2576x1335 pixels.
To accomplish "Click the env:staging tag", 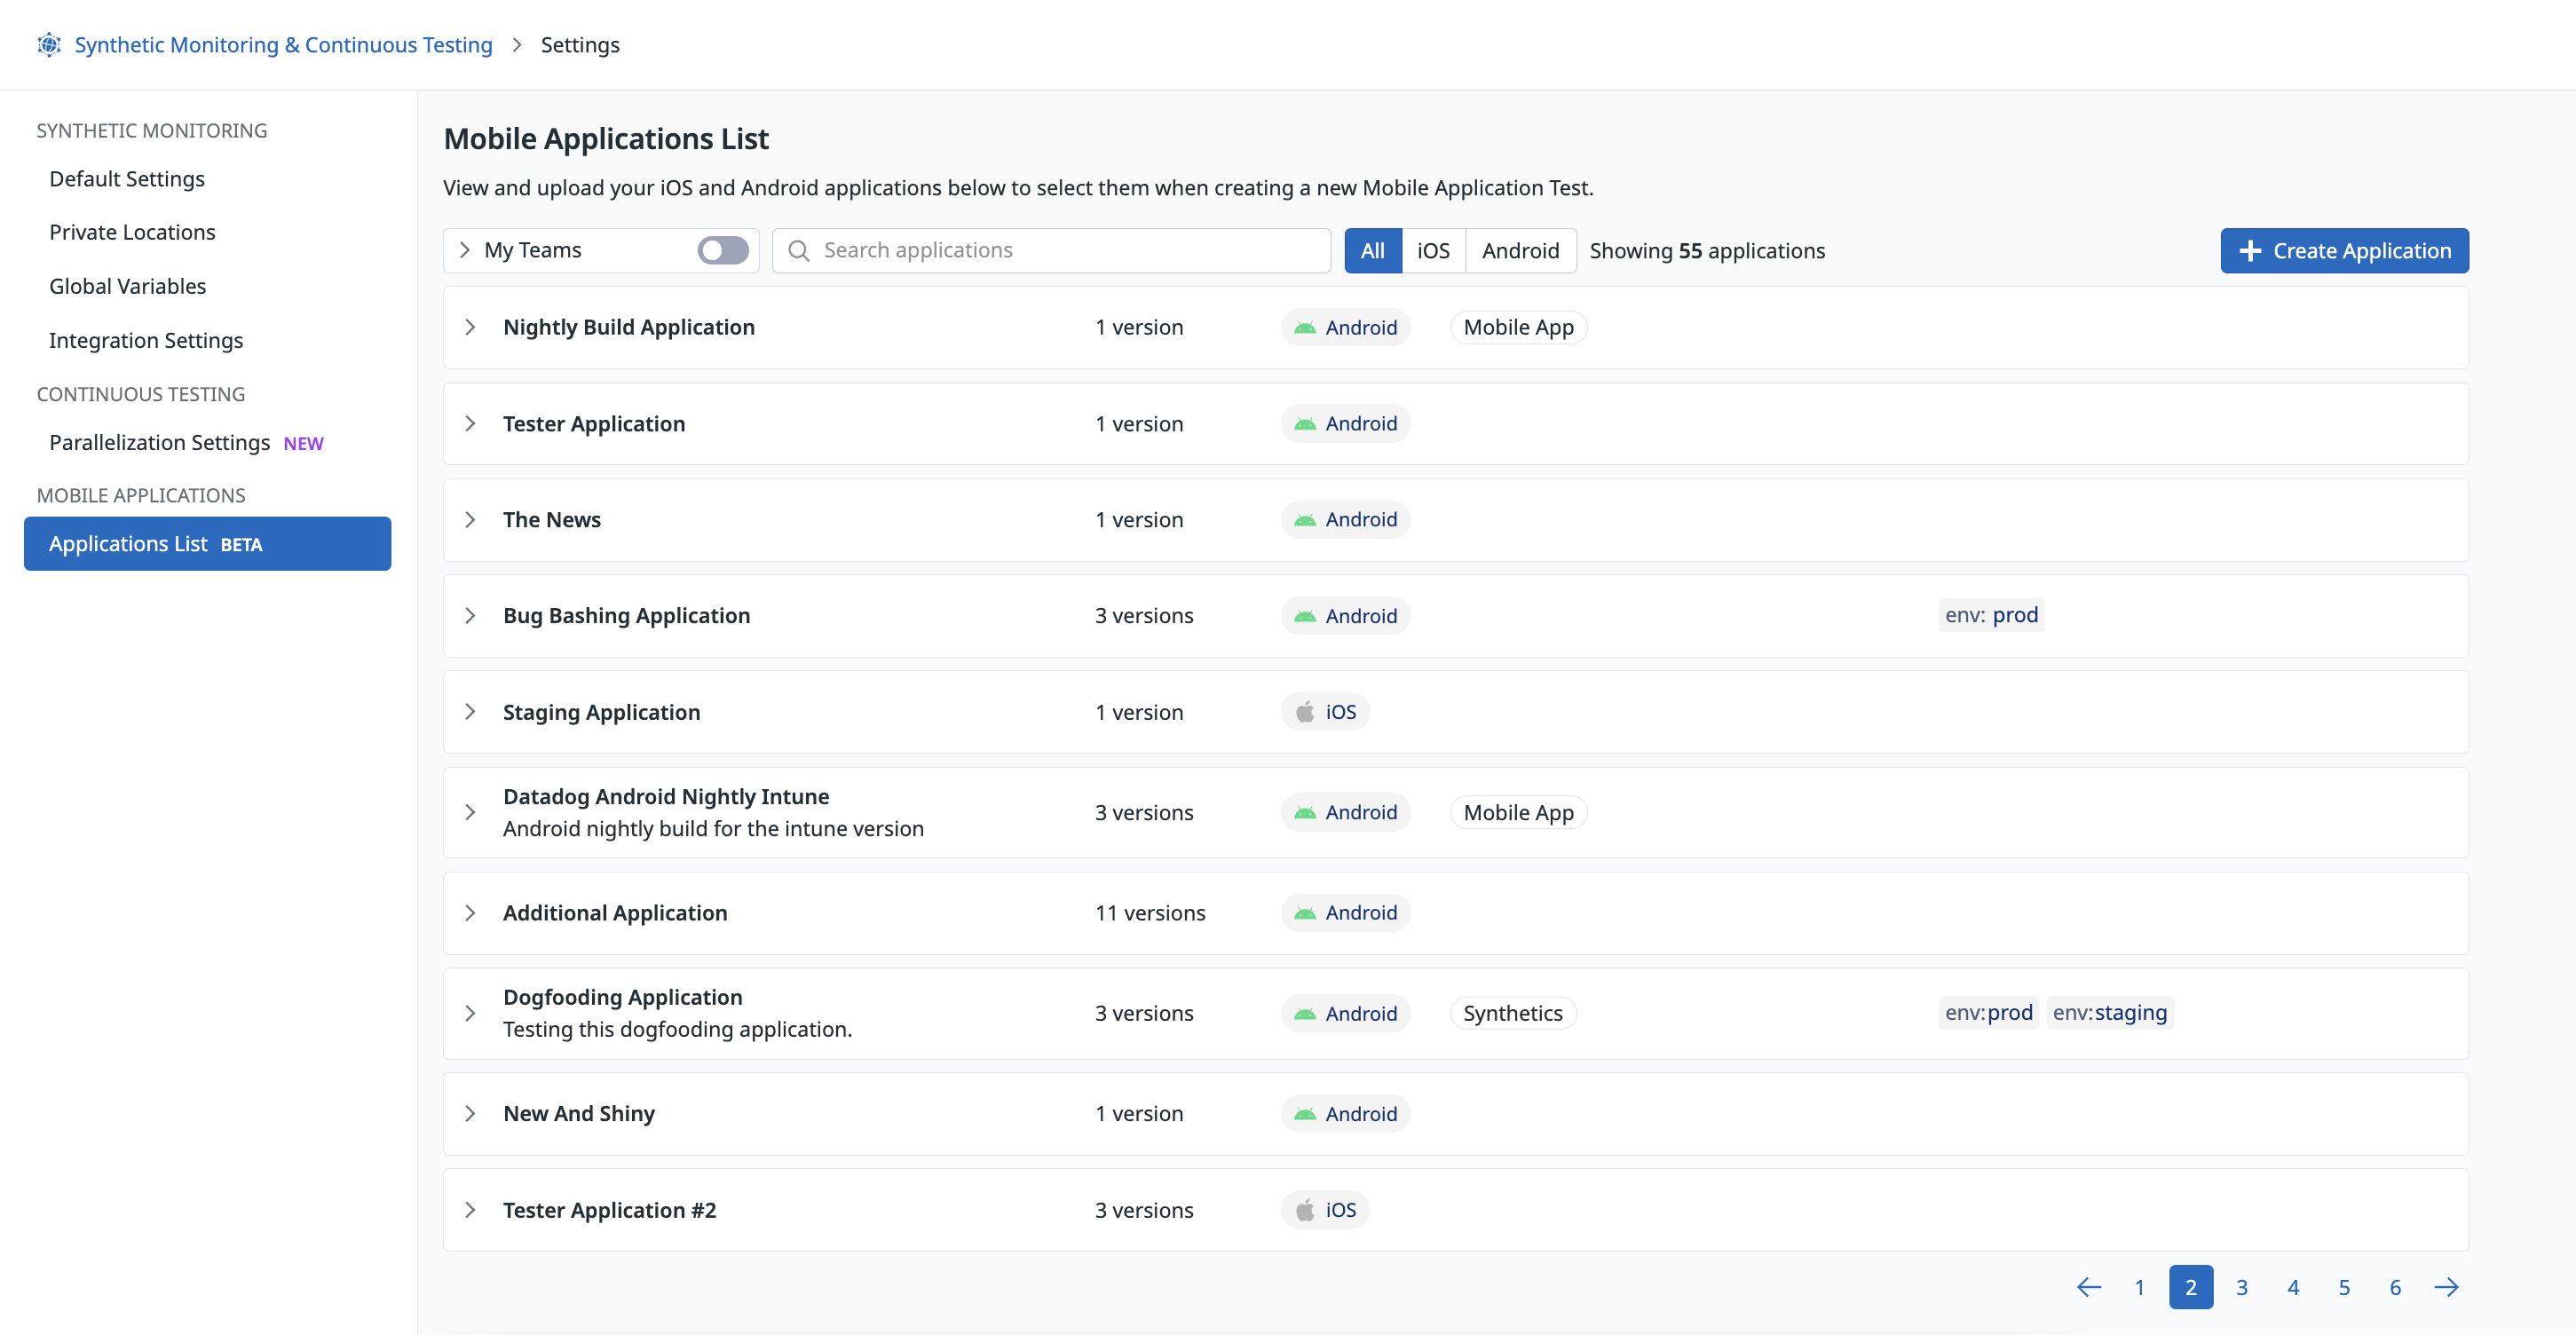I will coord(2109,1012).
